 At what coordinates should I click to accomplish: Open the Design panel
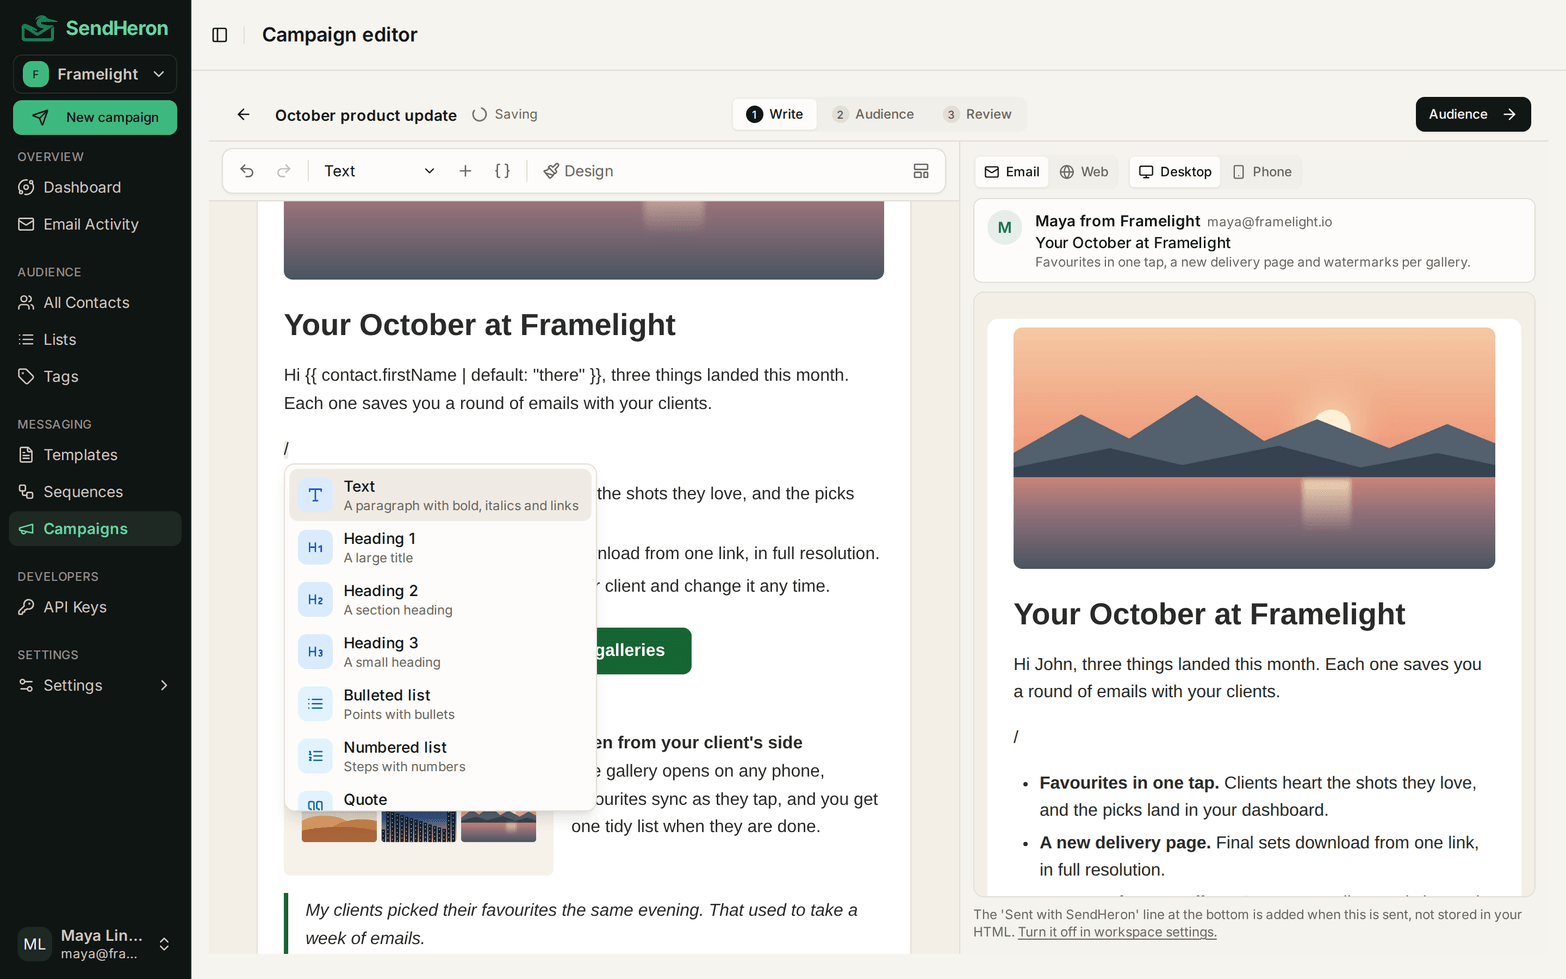click(x=578, y=171)
